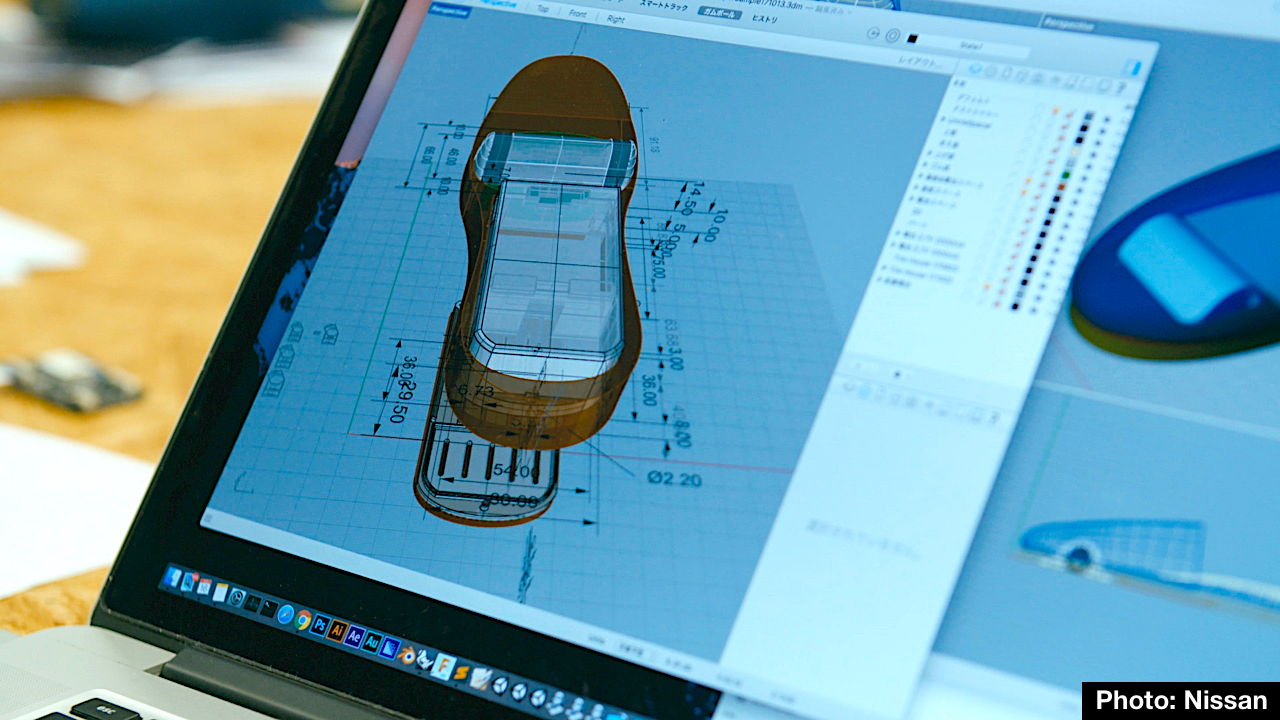Open the Notes app in the Dock
1280x720 pixels.
click(x=220, y=592)
